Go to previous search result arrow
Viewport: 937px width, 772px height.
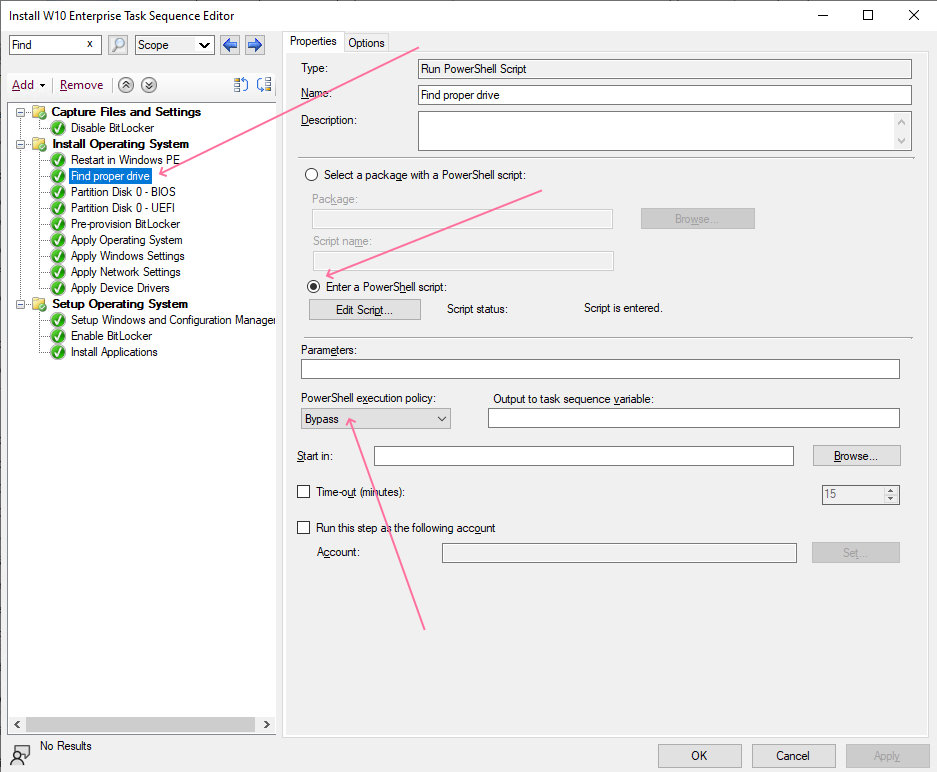click(x=230, y=45)
